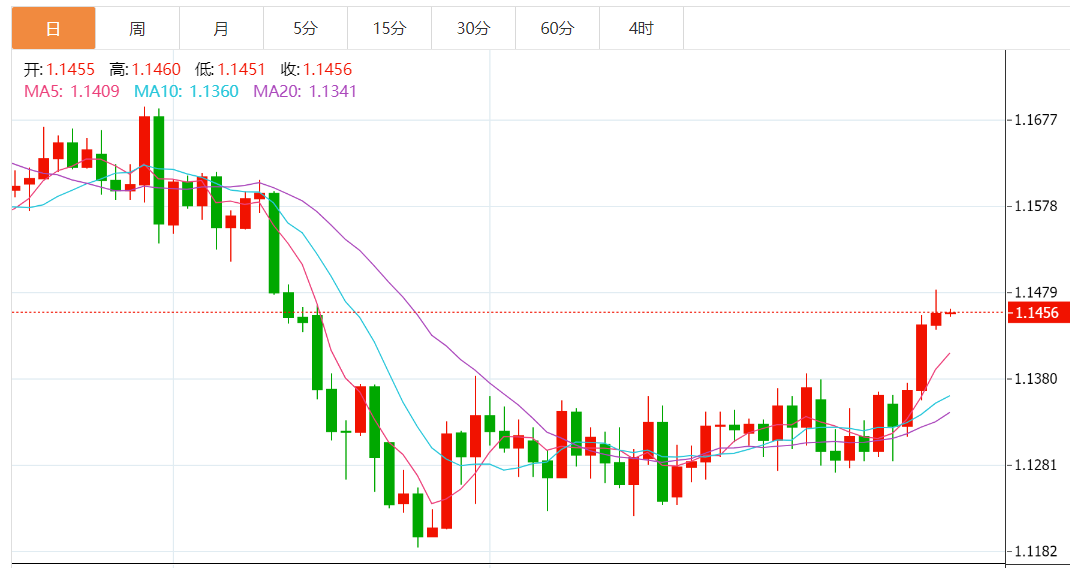Screen dimensions: 1070x568
Task: Switch chart to 5分 interval
Action: (305, 28)
